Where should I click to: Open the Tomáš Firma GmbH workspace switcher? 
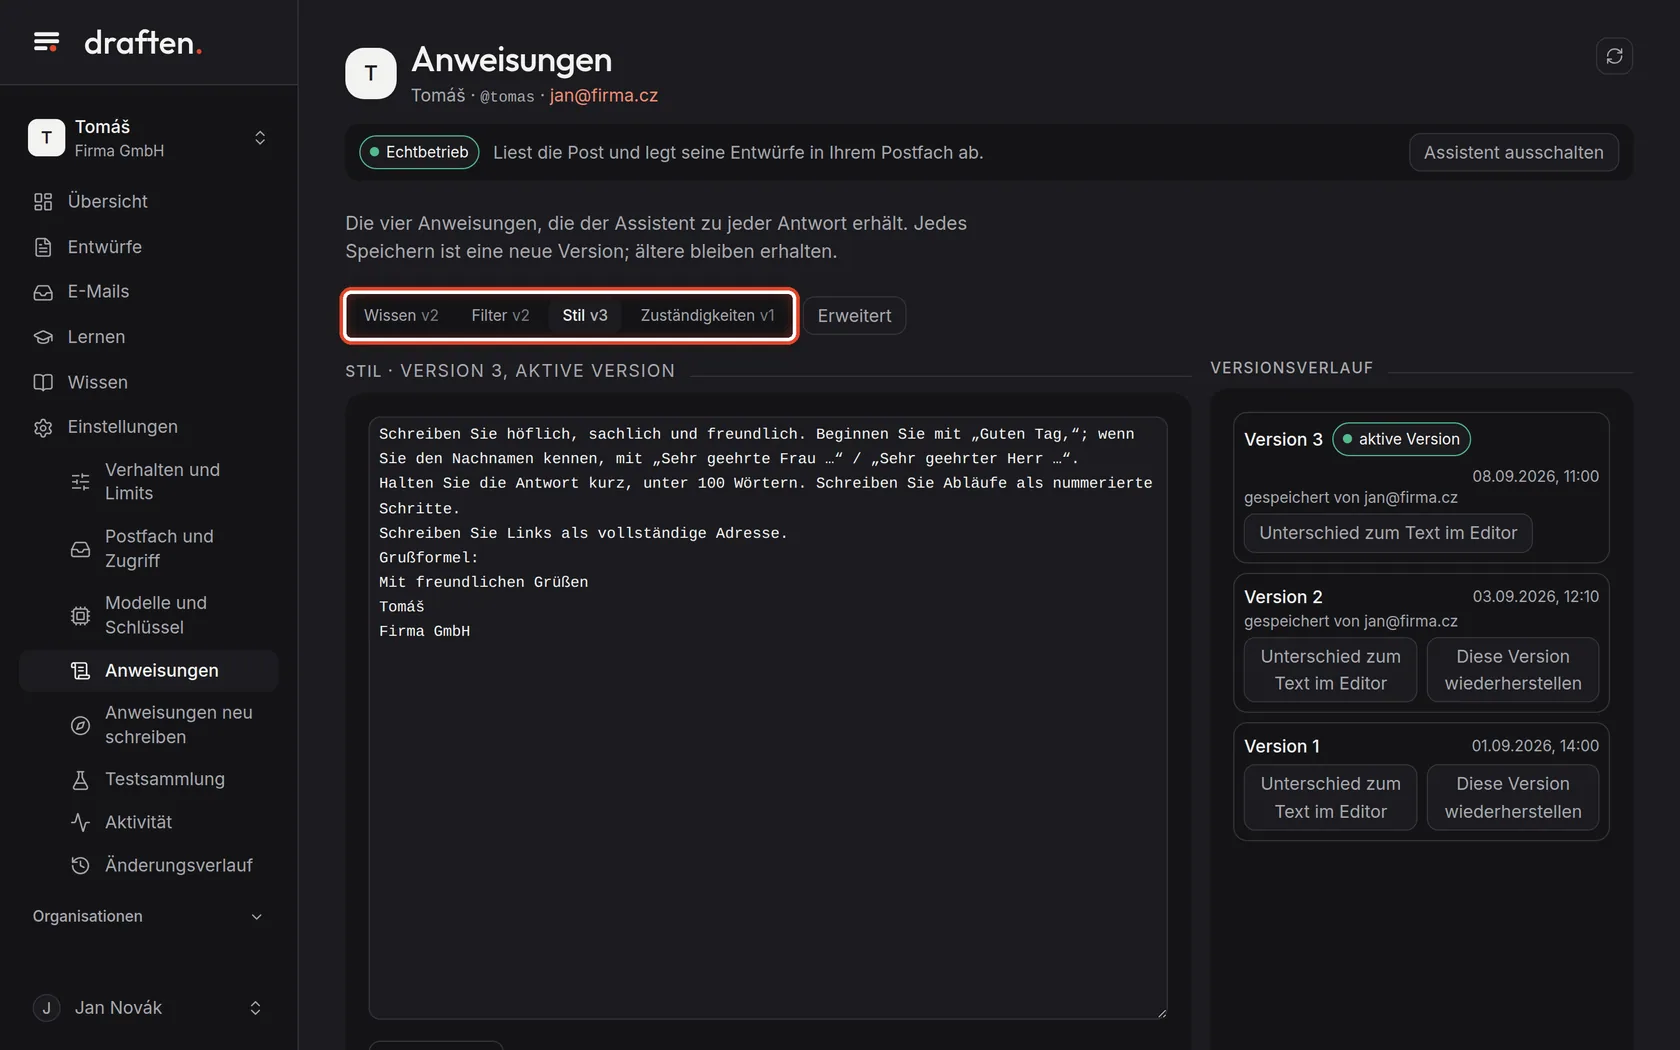(x=148, y=138)
